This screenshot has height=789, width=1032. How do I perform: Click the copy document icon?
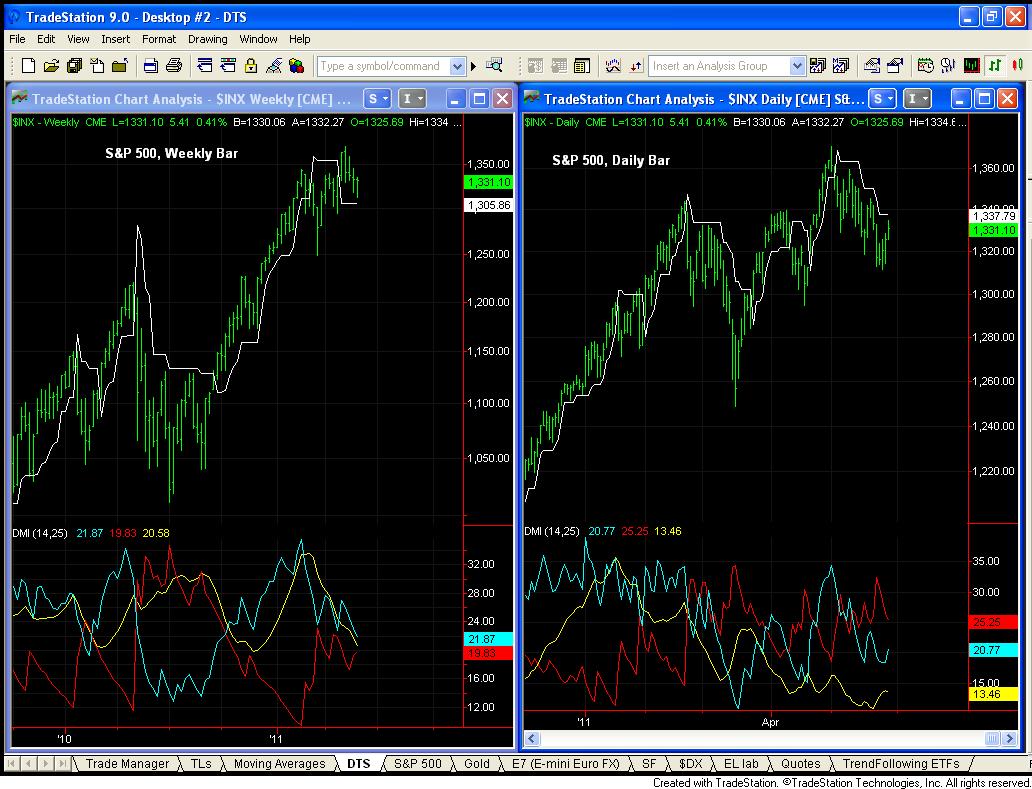97,65
